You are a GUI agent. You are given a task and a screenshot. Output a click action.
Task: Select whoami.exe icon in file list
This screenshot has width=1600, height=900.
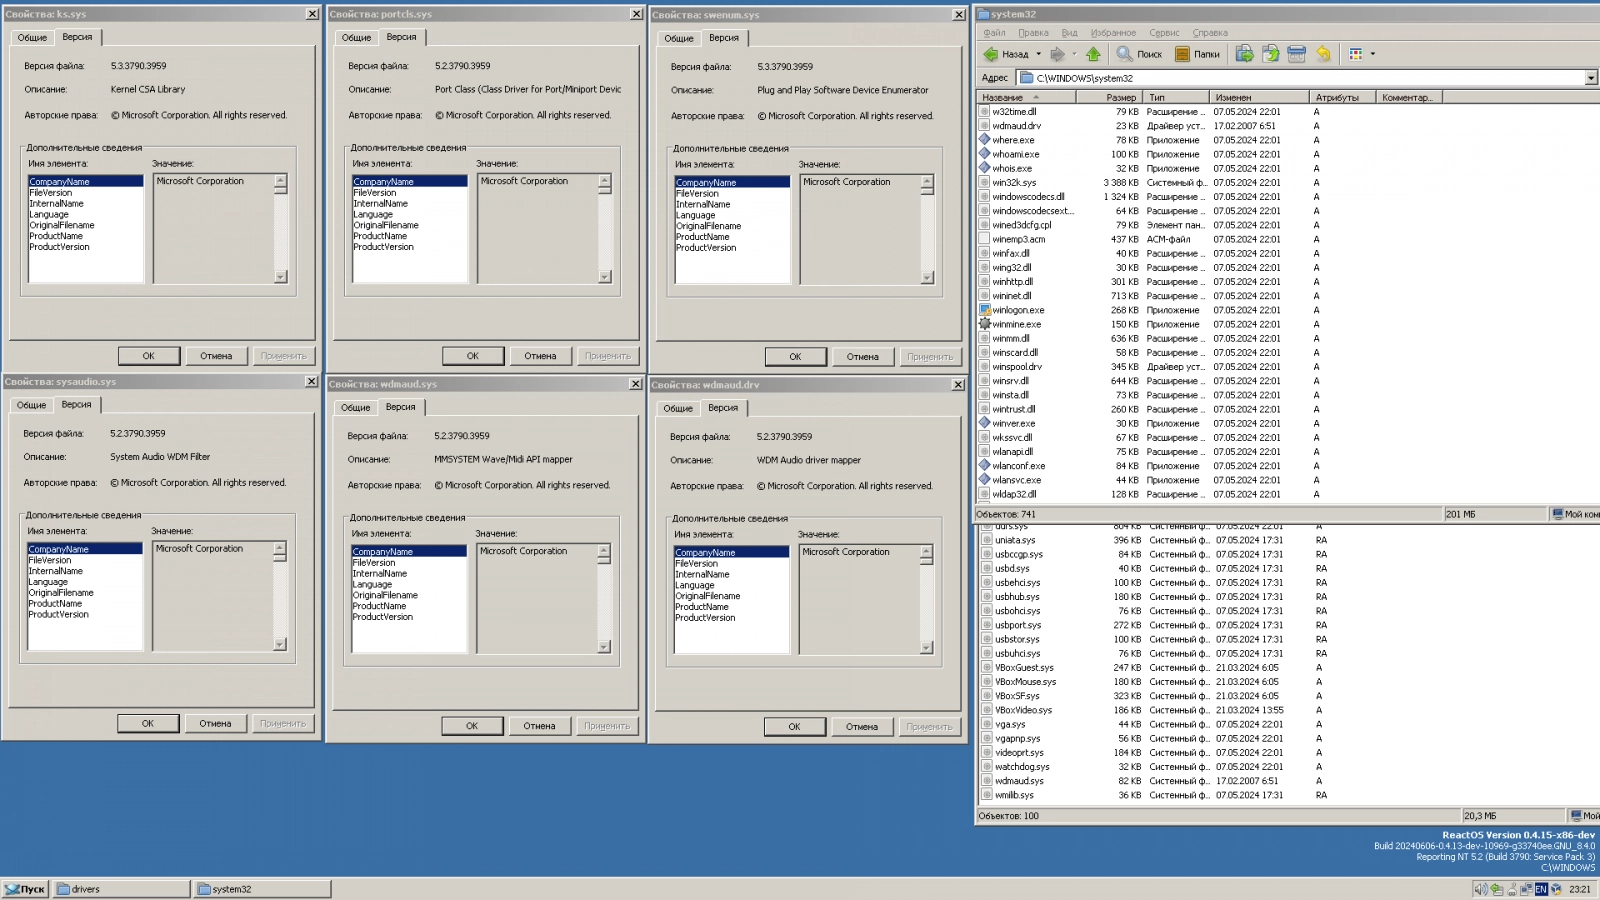985,154
